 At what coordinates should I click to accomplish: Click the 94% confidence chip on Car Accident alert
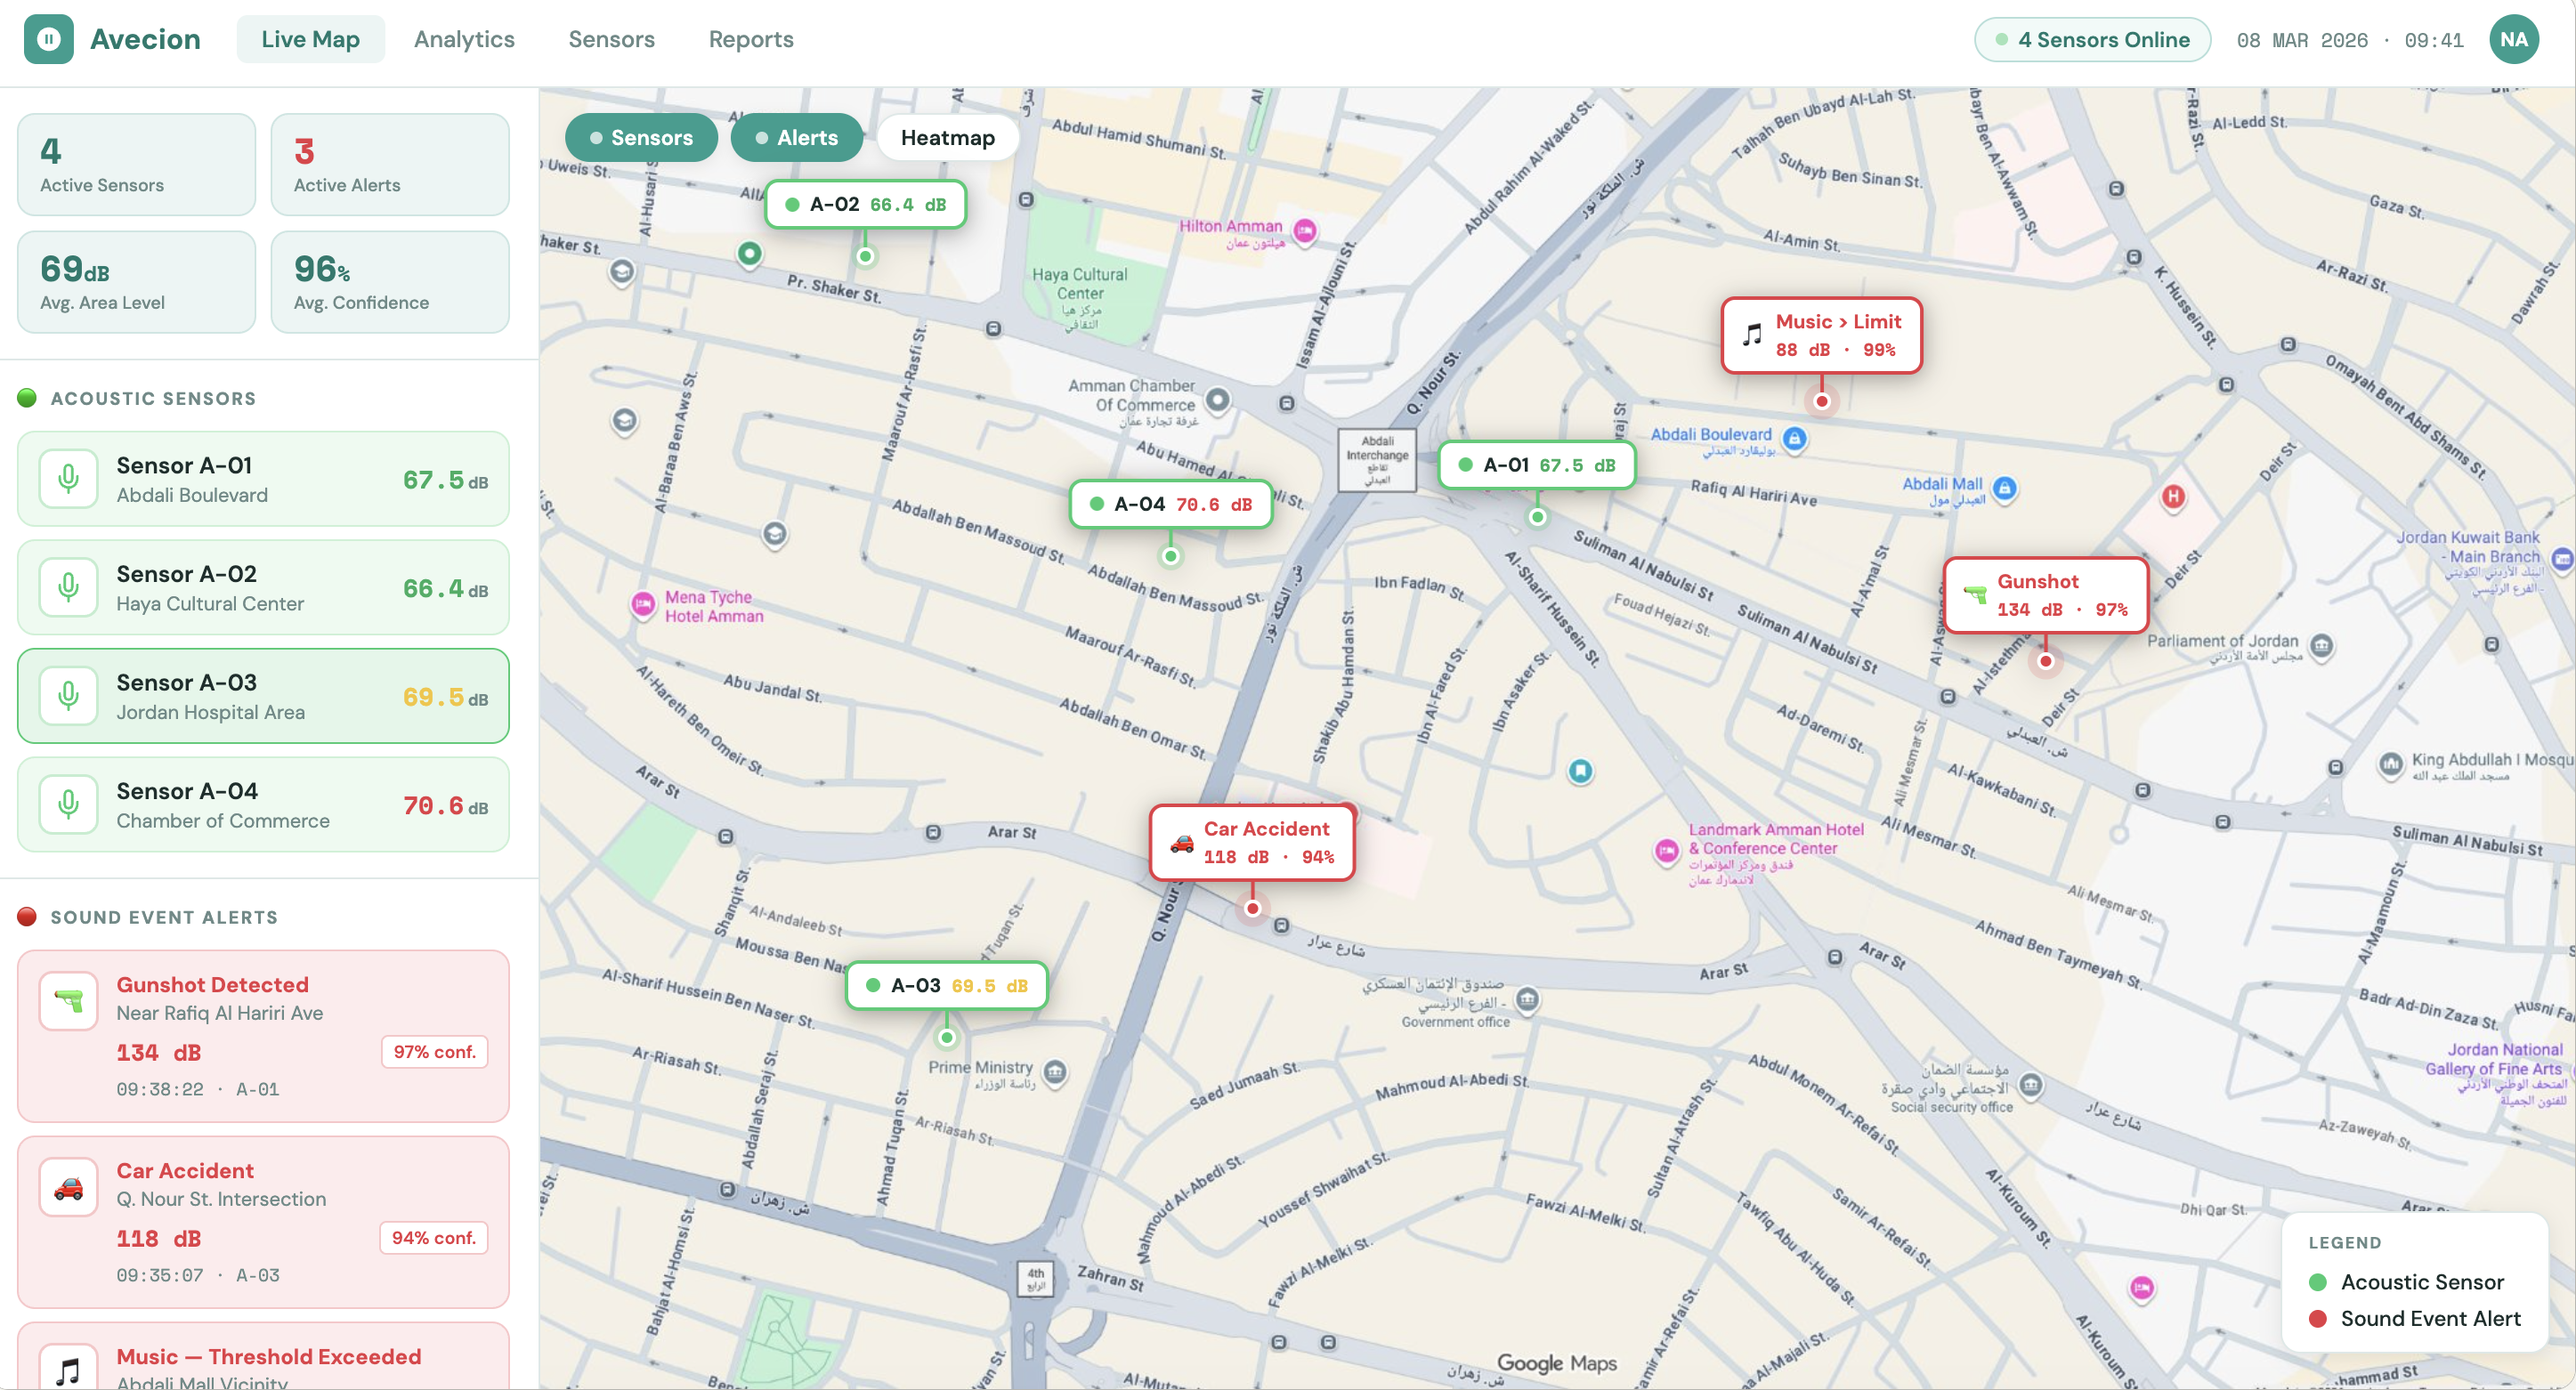[433, 1237]
